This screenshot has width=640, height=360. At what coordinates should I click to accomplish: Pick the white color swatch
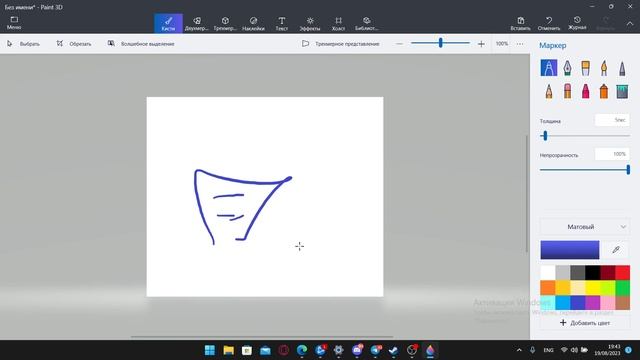coord(548,273)
